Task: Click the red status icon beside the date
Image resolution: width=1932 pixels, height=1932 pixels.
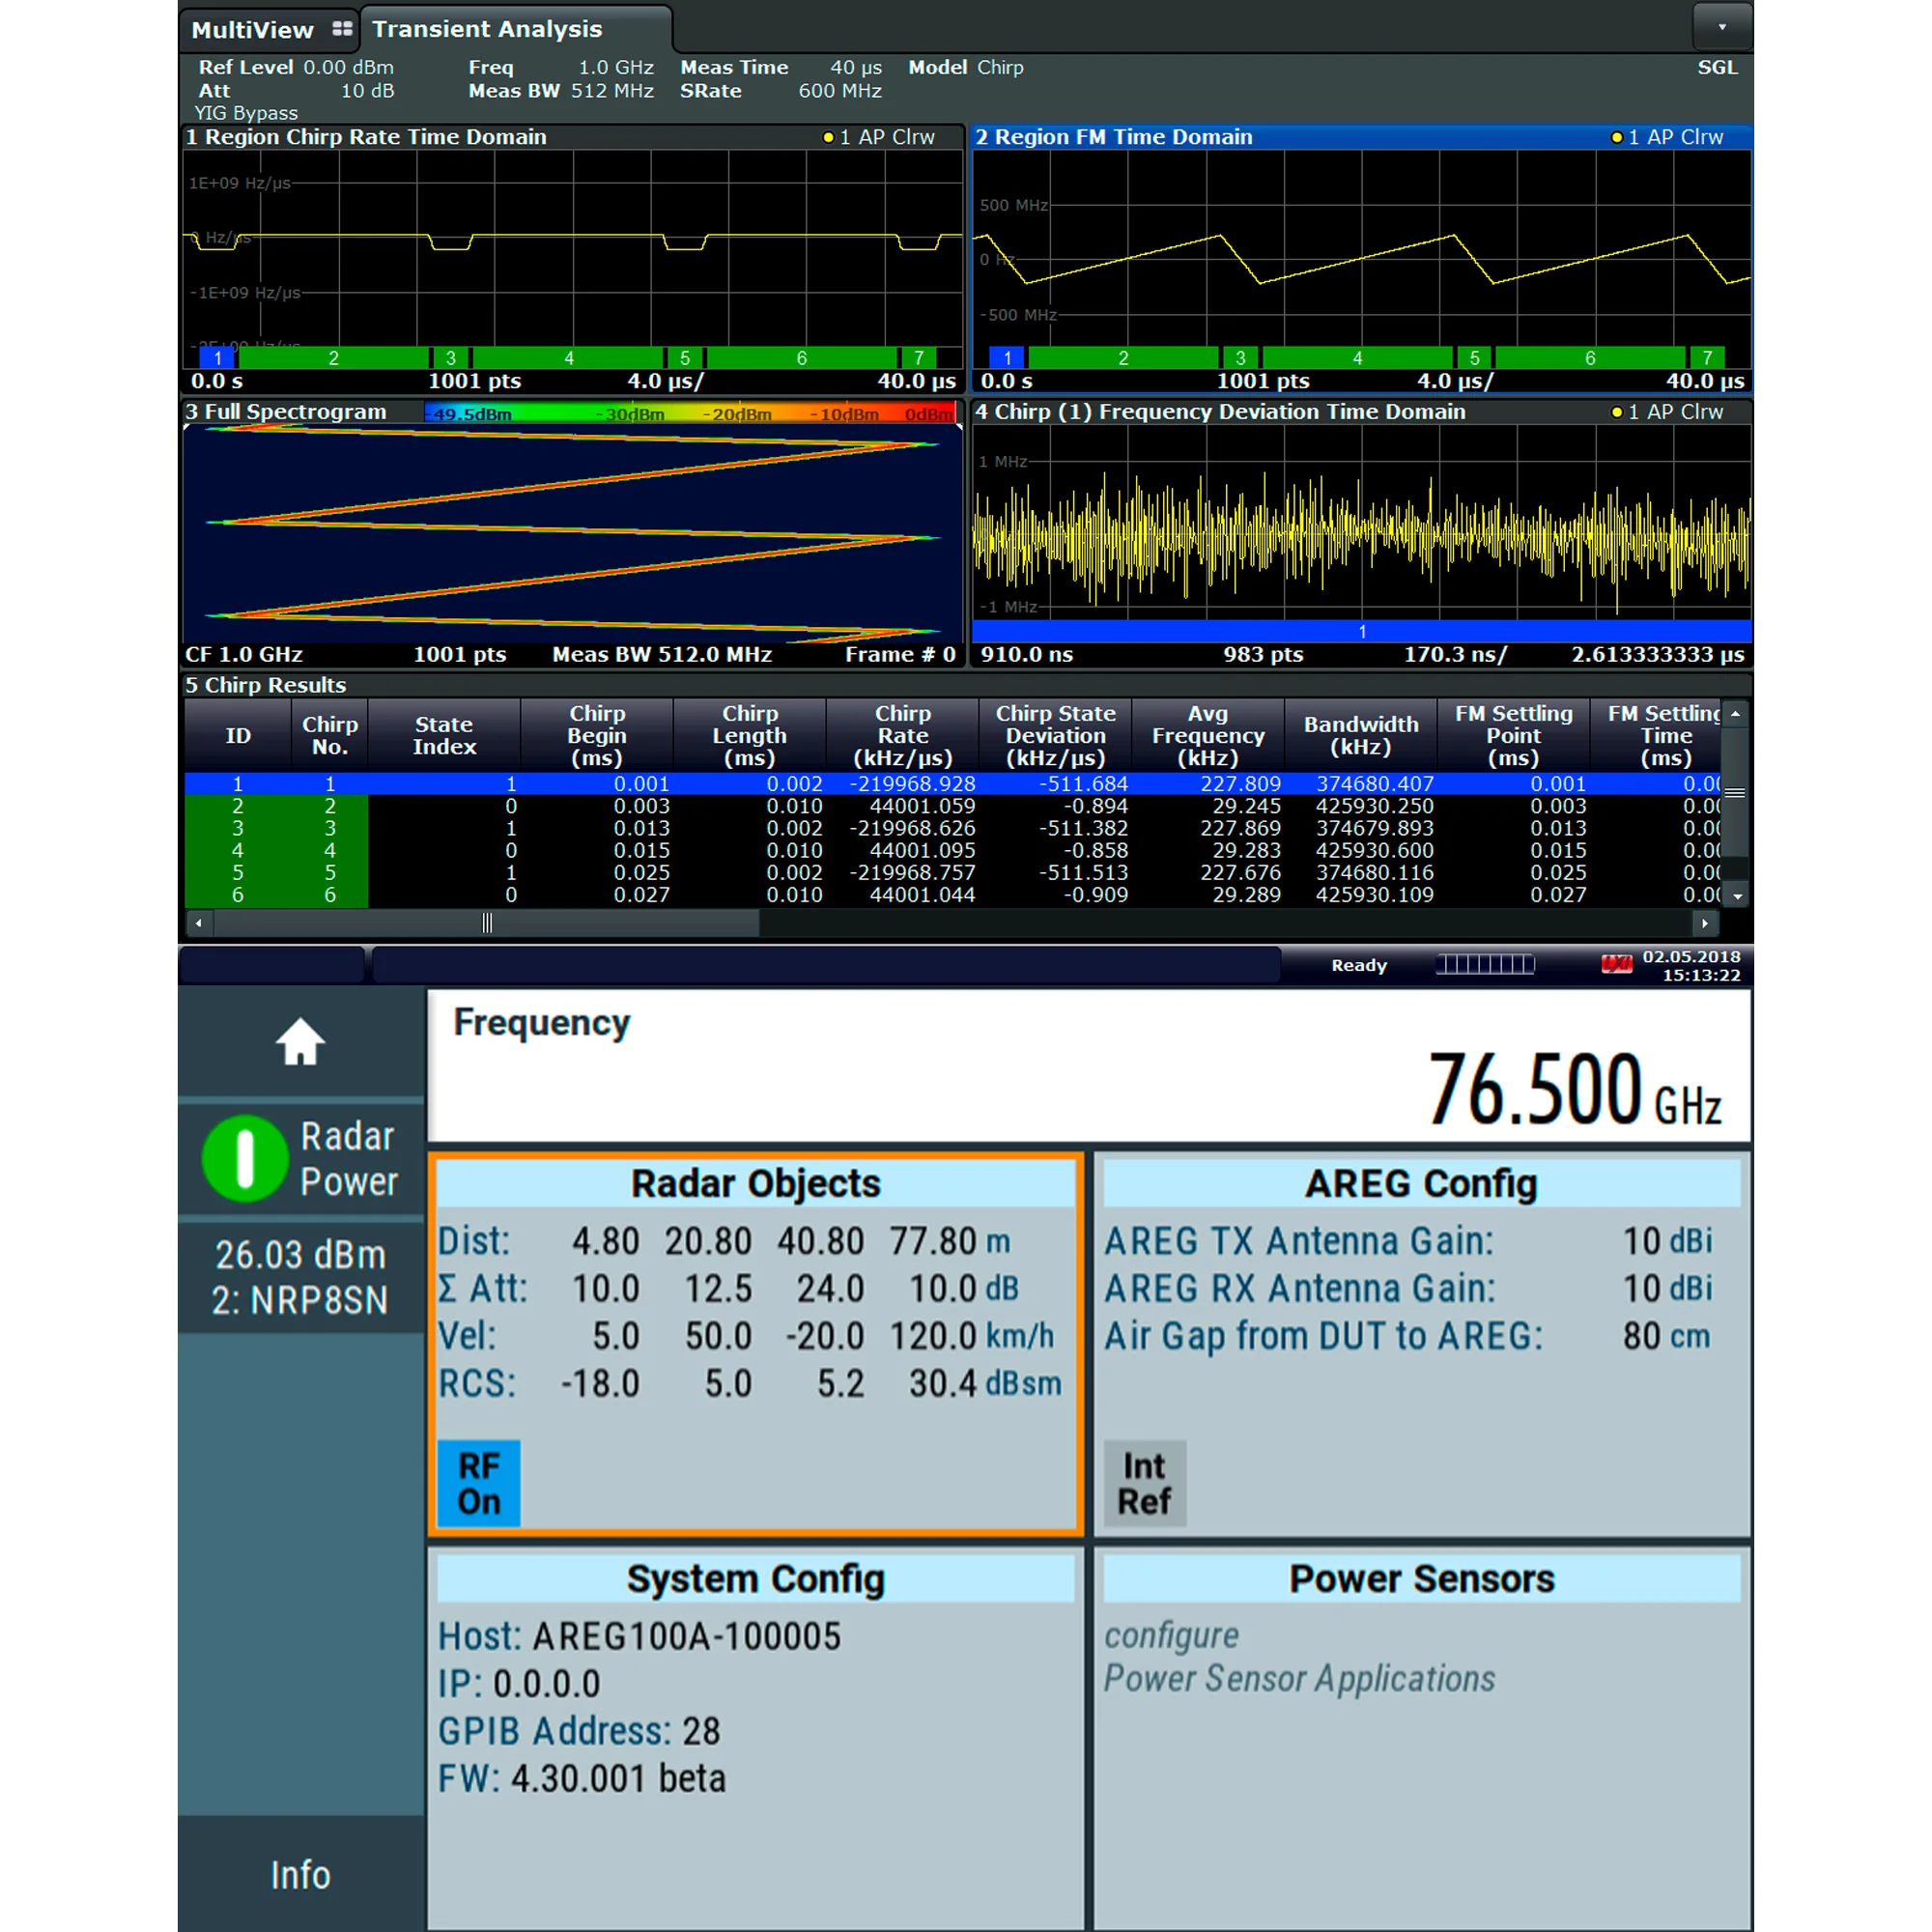Action: pyautogui.click(x=1616, y=964)
